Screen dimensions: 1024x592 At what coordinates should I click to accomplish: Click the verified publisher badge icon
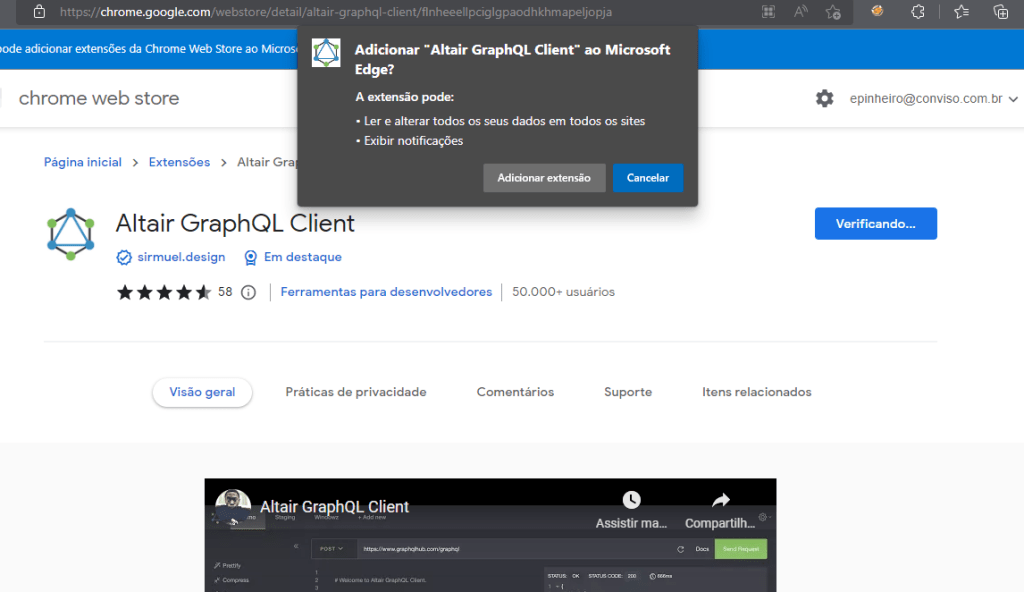pyautogui.click(x=124, y=257)
